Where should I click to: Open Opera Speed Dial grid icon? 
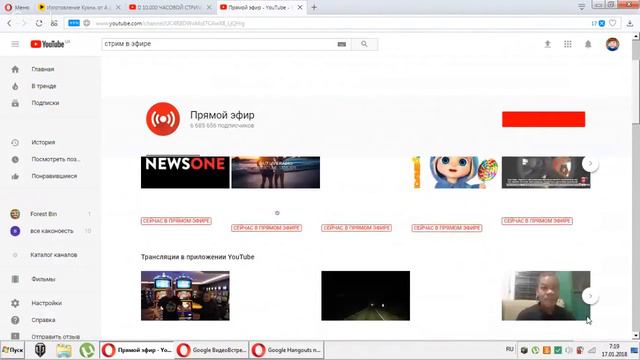[54, 23]
